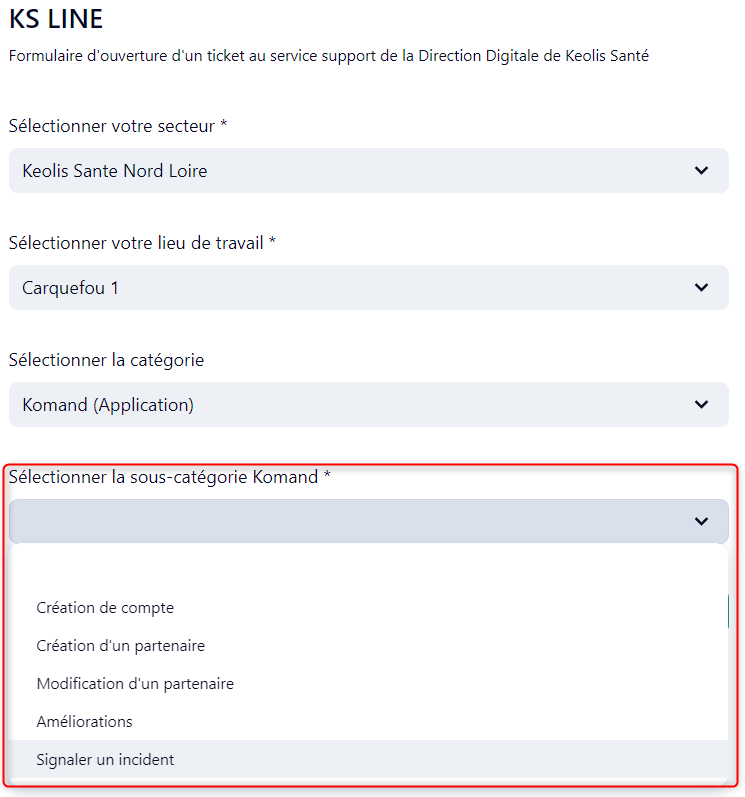Click the scrollbar of the sous-catégorie options list
Image resolution: width=745 pixels, height=797 pixels.
click(x=727, y=612)
